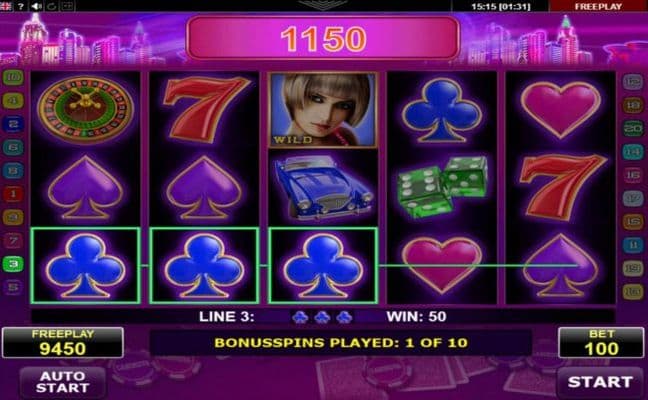Screen dimensions: 648x400
Task: Select the blue payline 2 marker
Action: (x=13, y=124)
